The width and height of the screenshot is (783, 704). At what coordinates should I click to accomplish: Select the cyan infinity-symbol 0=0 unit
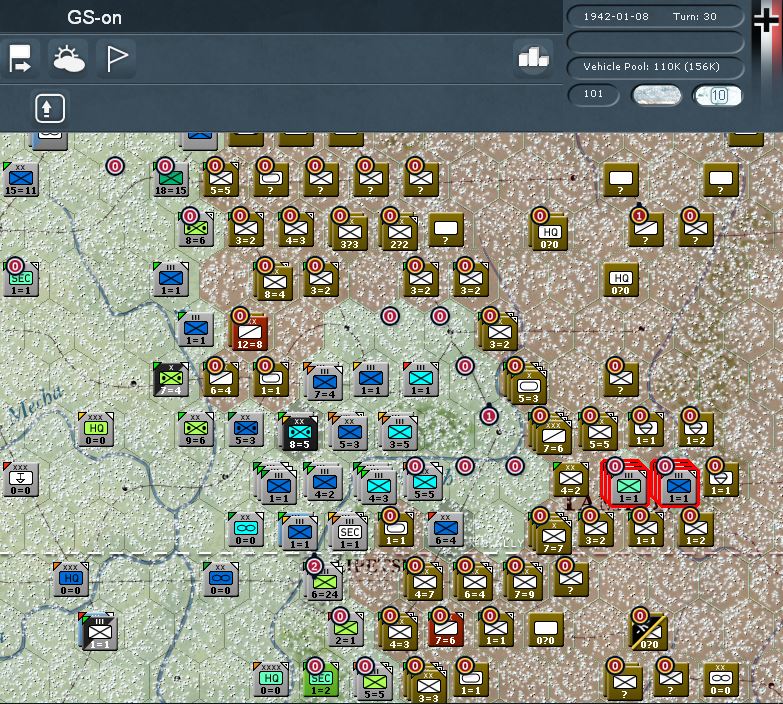pos(246,529)
